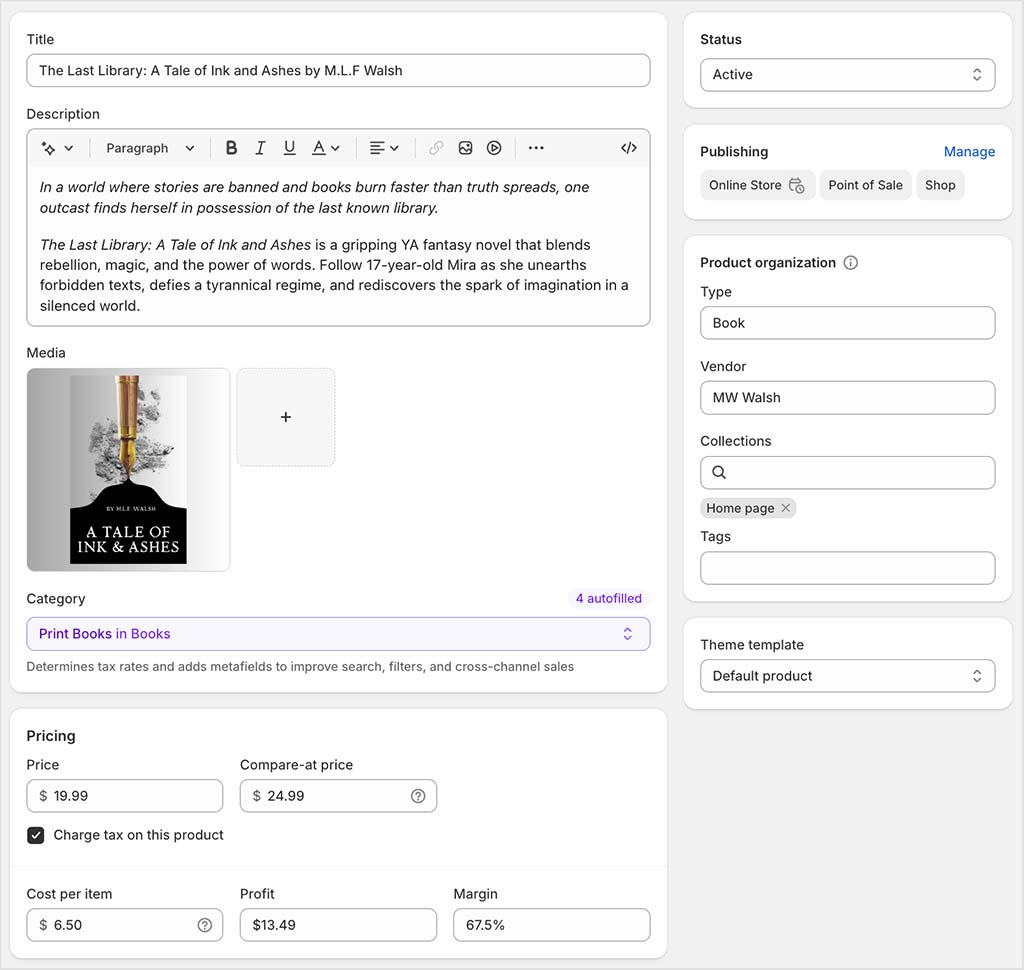Open the text alignment options
Viewport: 1024px width, 970px height.
384,148
